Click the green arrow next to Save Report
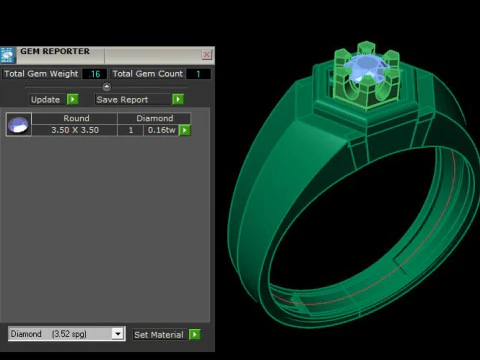Screen dimensions: 480x360 [x=178, y=99]
